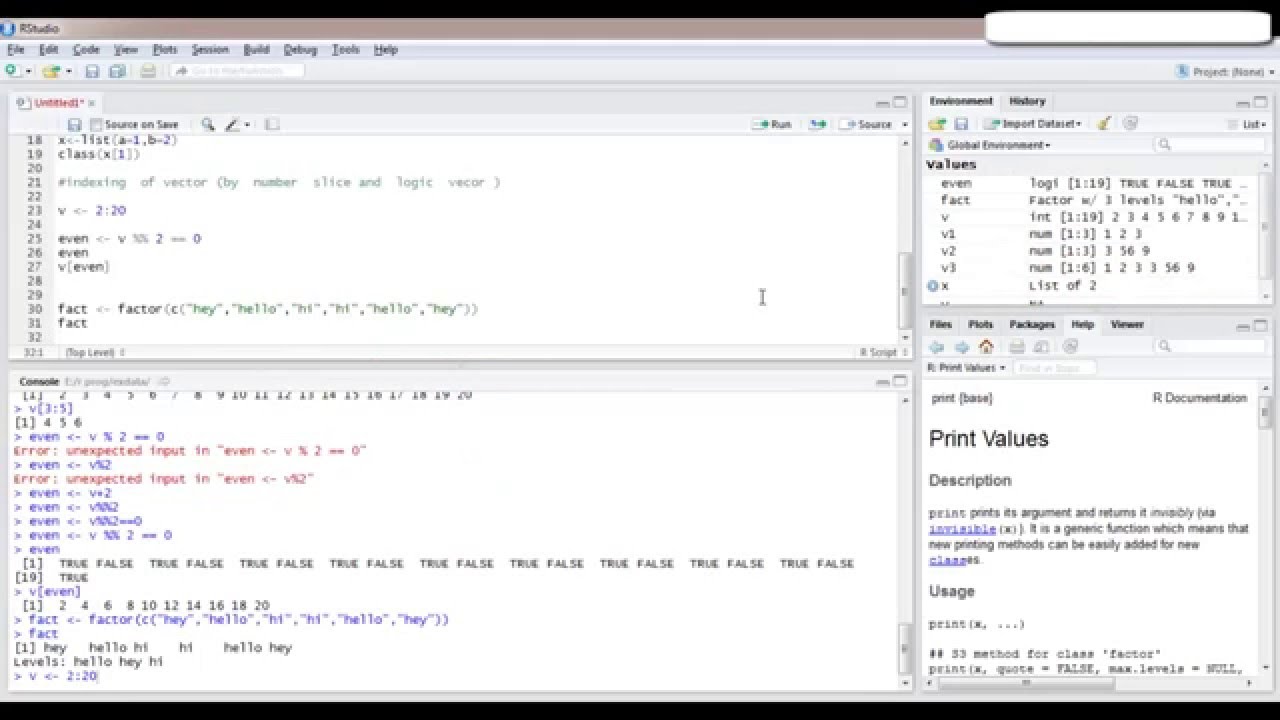1280x720 pixels.
Task: Follow the classes link in help text
Action: [x=950, y=560]
